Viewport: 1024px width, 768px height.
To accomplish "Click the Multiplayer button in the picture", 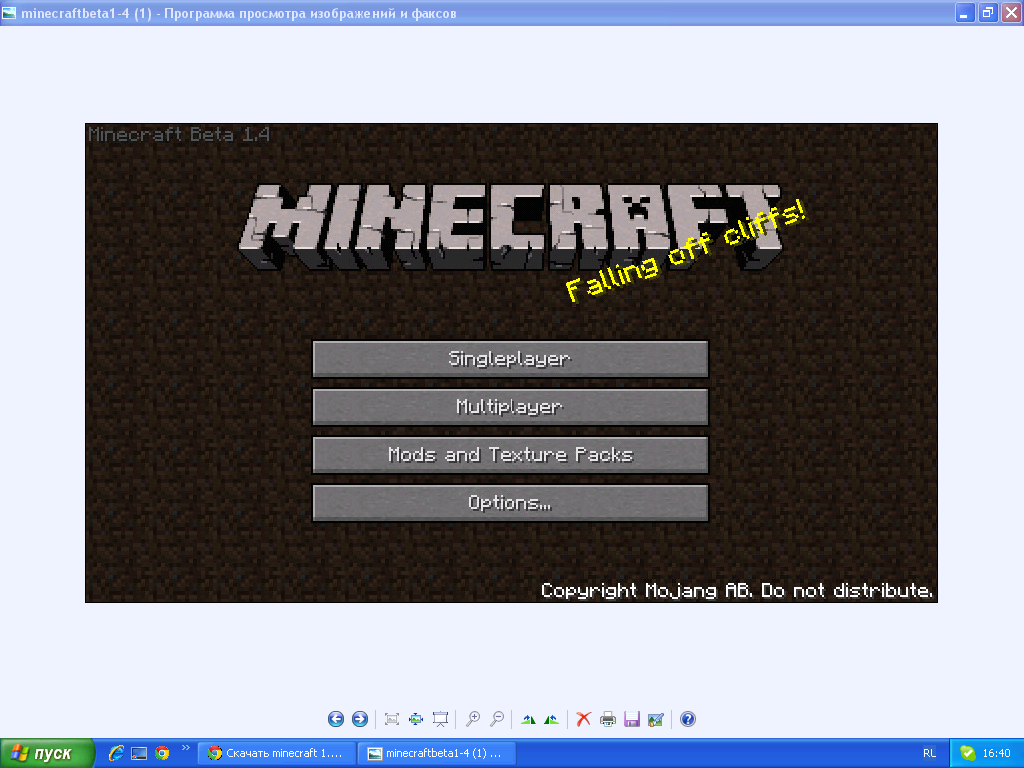I will pos(510,407).
